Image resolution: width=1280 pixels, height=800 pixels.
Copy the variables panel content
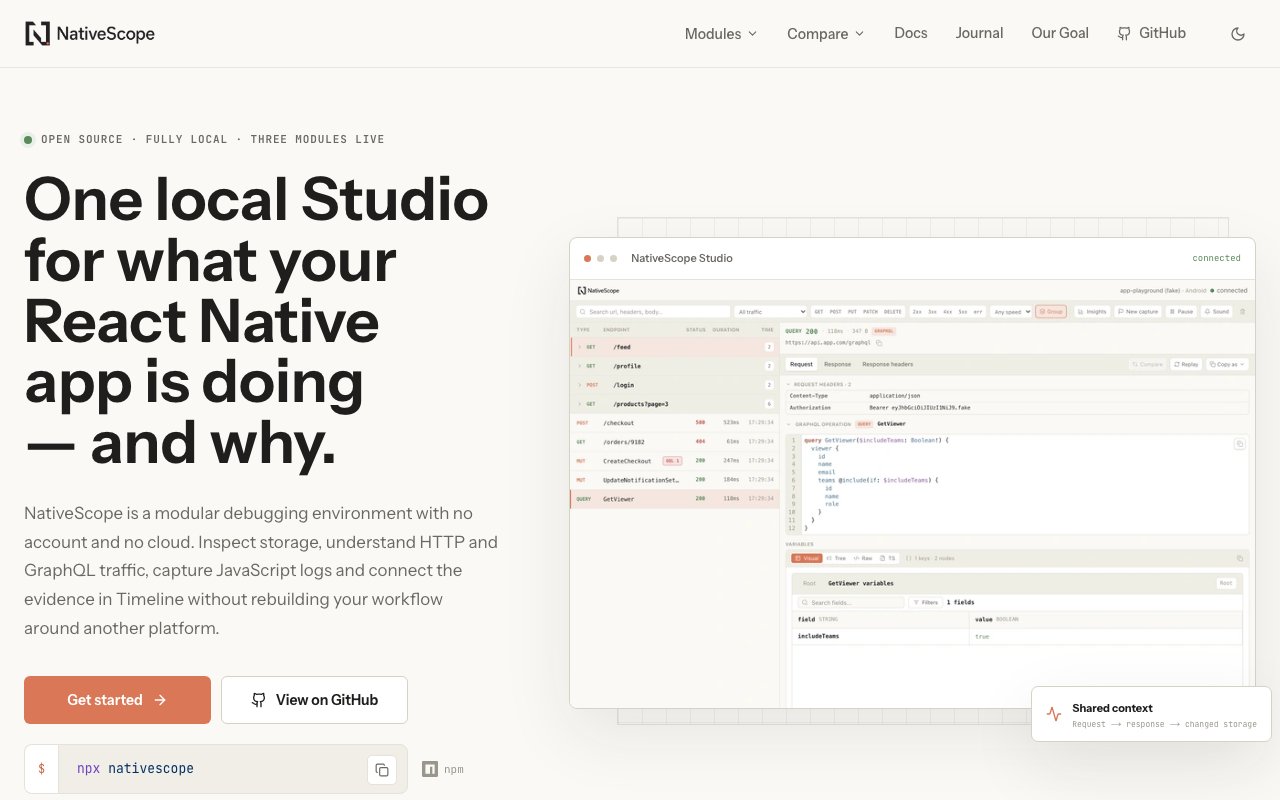[x=1240, y=558]
